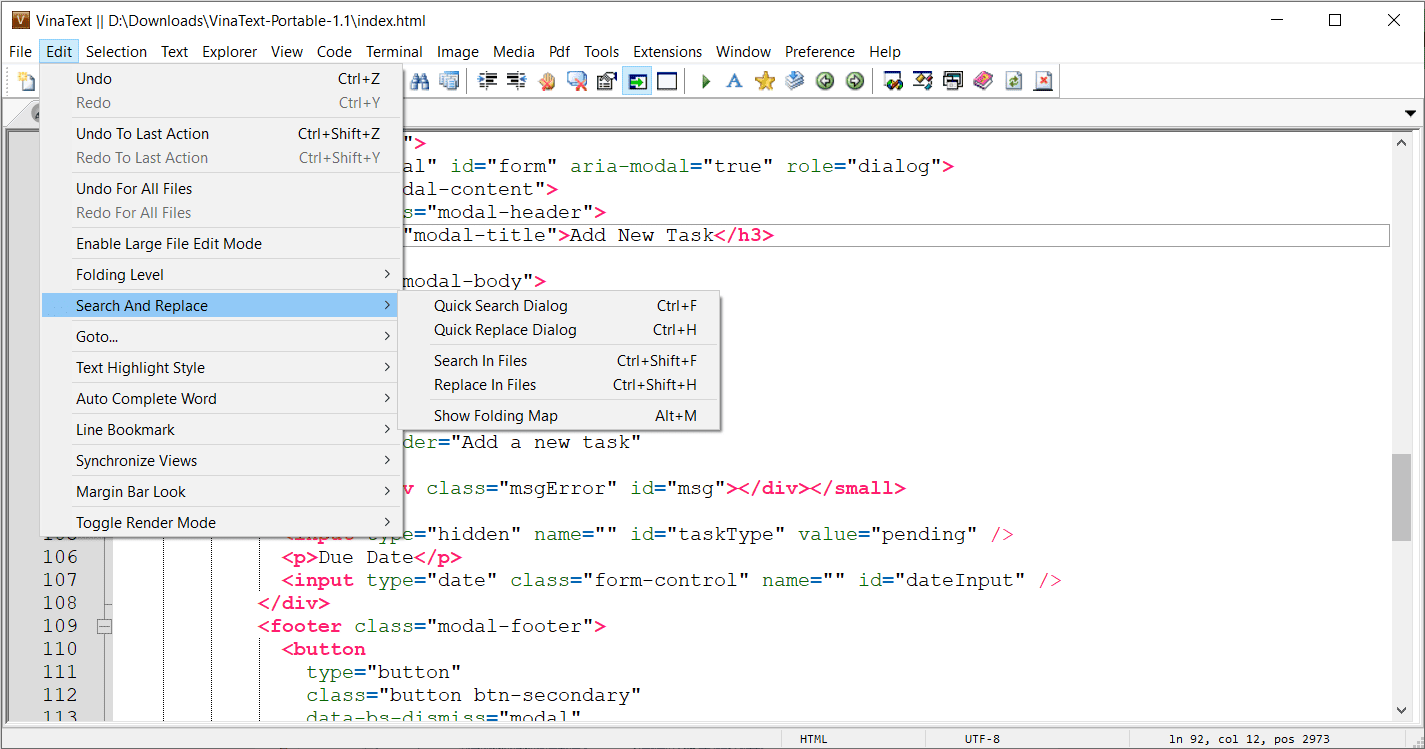Screen dimensions: 1425x749
Task: Select Undo For All Files
Action: (x=221, y=188)
